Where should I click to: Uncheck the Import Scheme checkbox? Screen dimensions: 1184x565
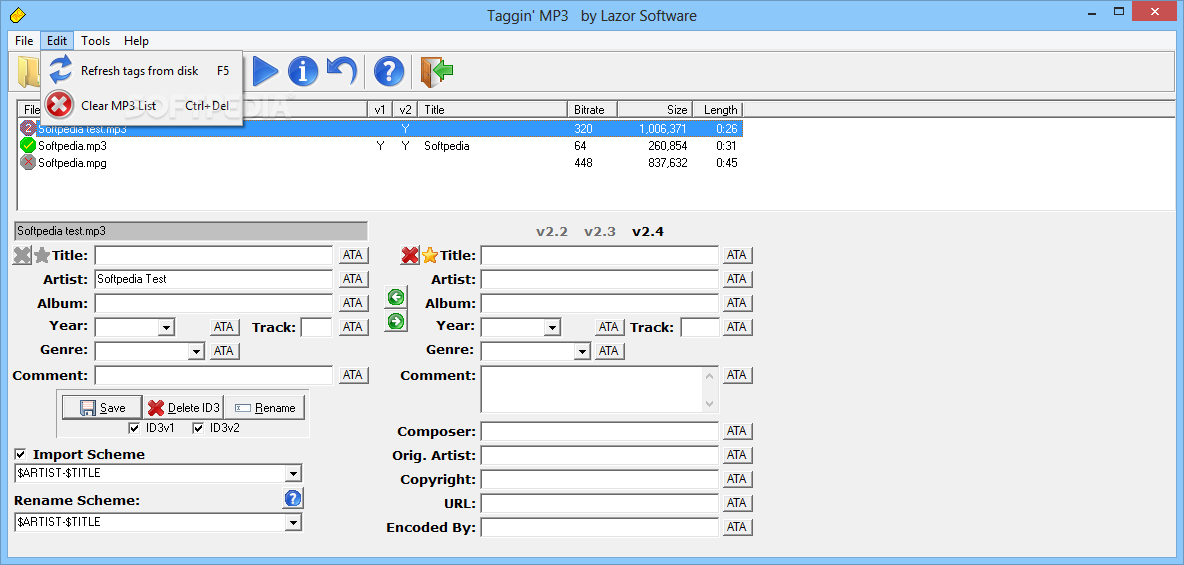(x=20, y=454)
